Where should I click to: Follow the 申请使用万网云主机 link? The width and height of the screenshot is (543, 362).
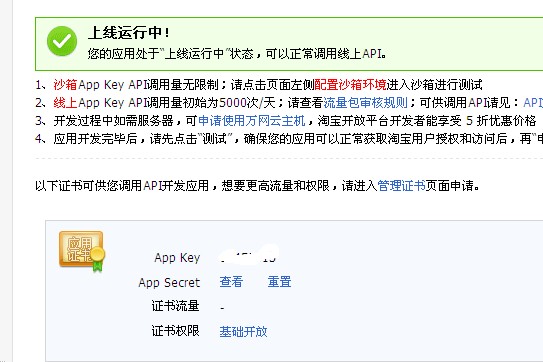coord(252,121)
